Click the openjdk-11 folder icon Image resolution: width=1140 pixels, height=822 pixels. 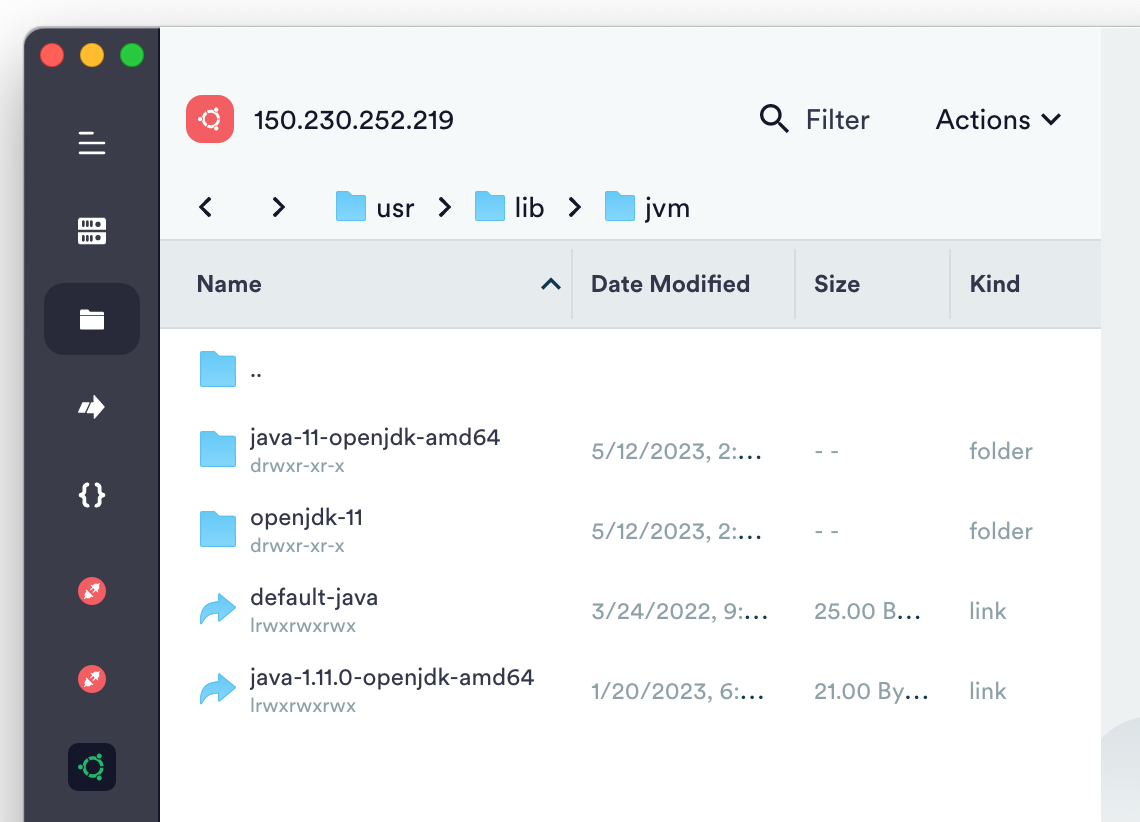coord(218,529)
